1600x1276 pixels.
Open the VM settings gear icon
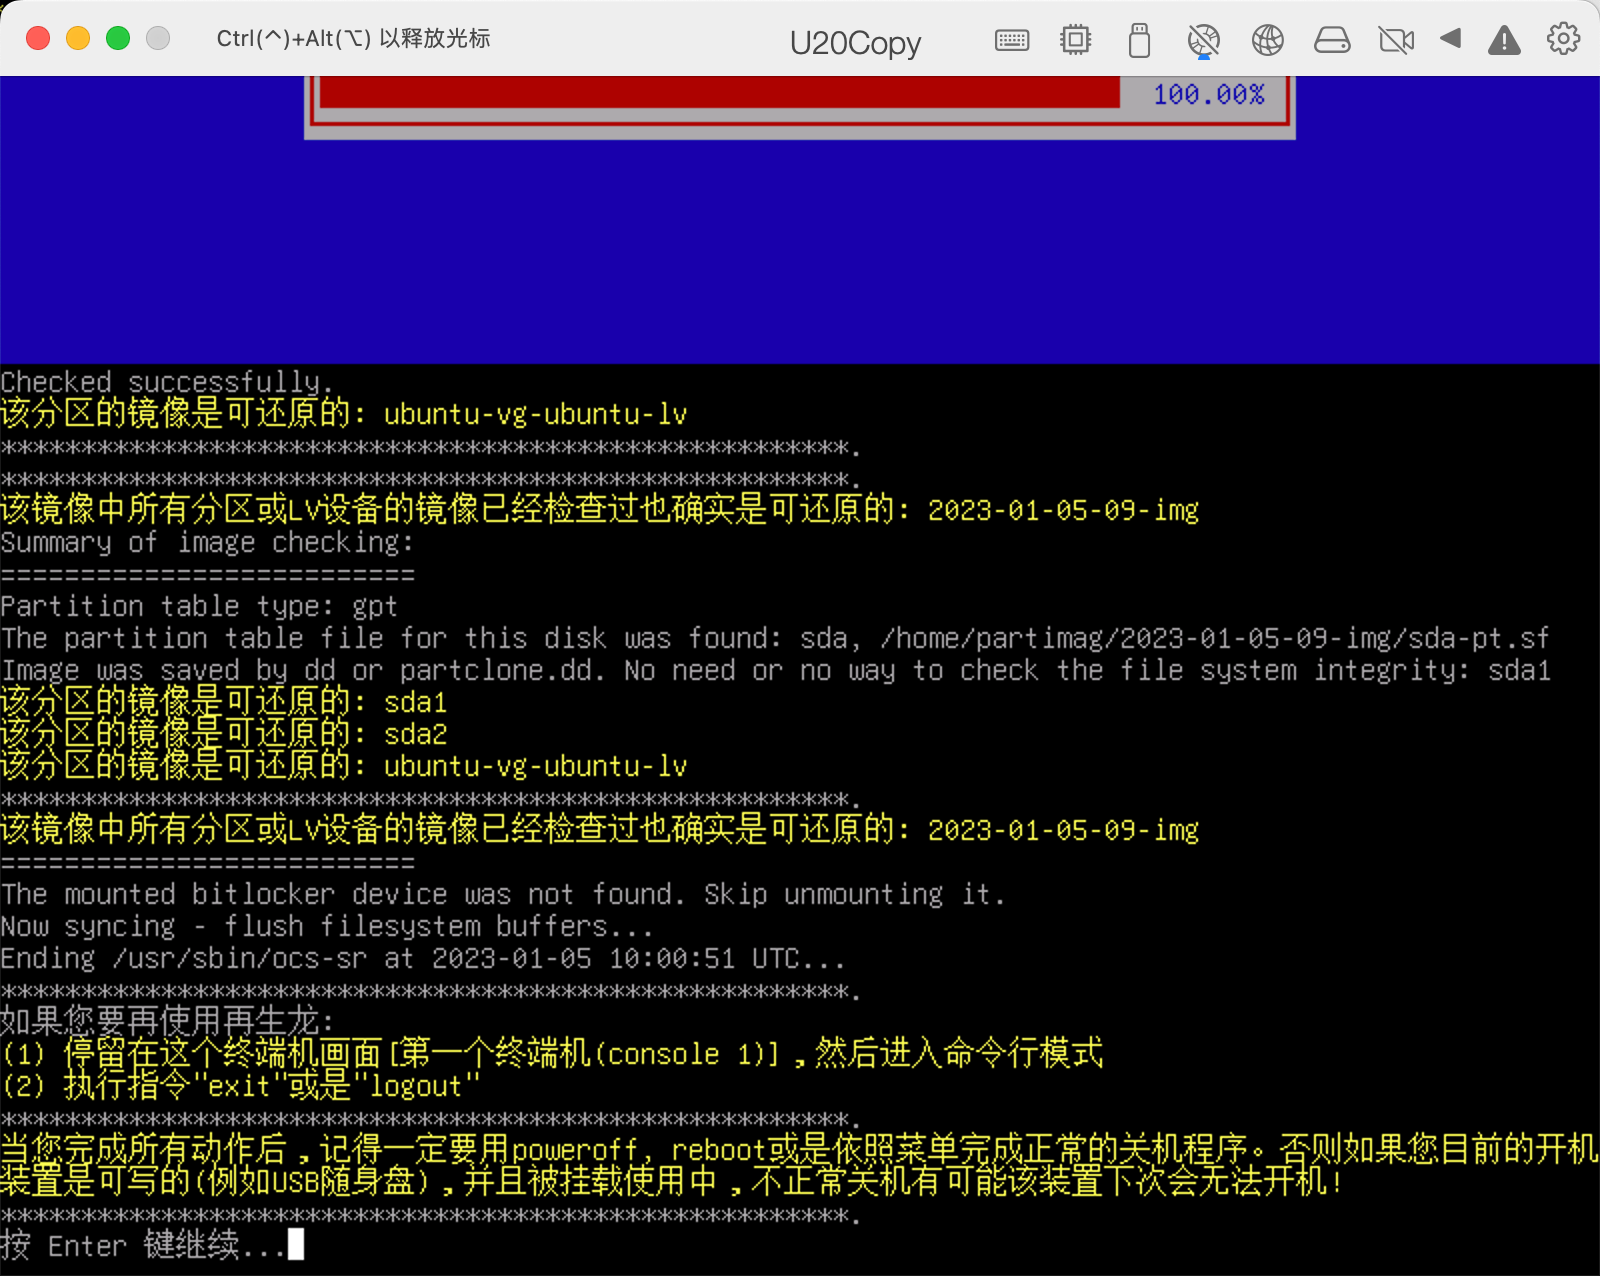(x=1561, y=40)
